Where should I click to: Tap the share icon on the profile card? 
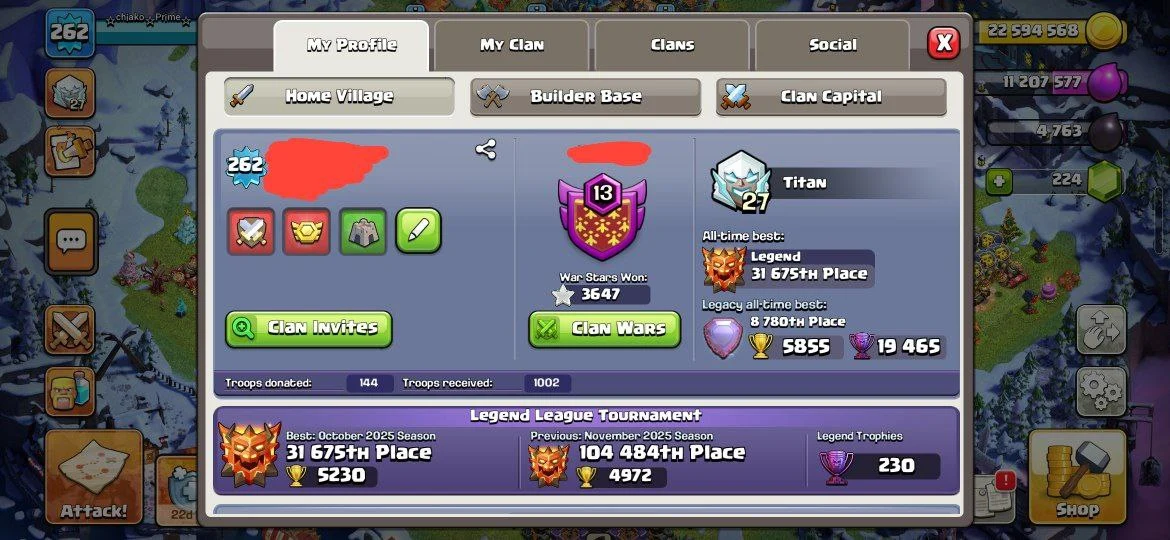point(486,150)
